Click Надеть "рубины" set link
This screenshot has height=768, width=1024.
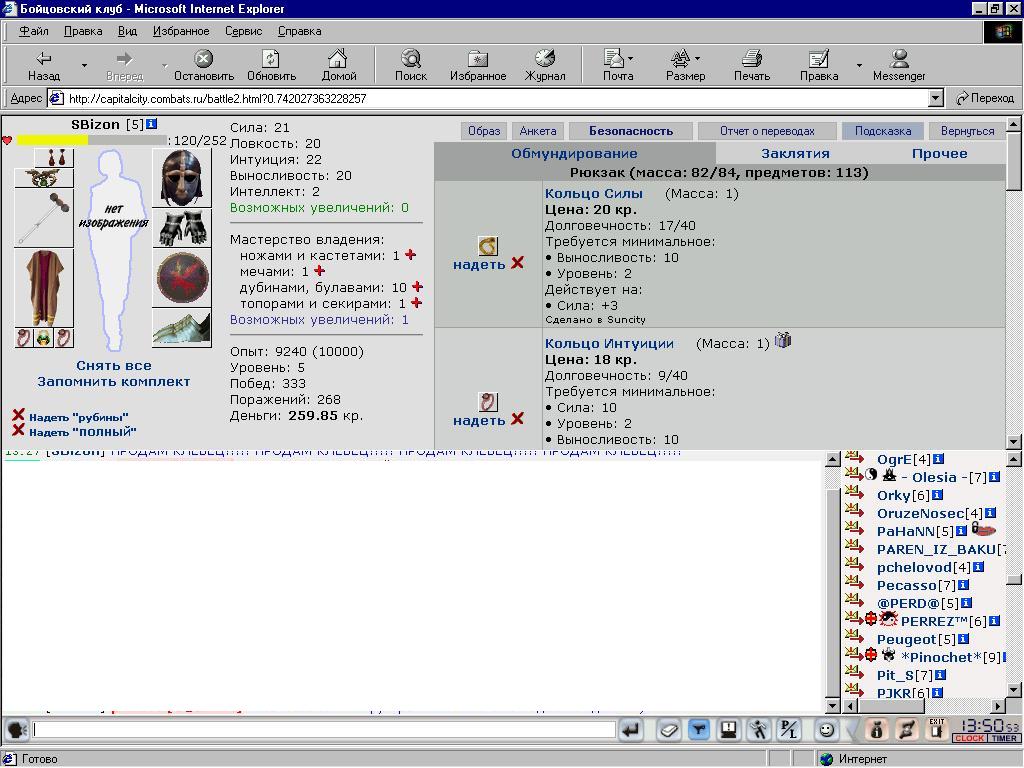tap(78, 417)
